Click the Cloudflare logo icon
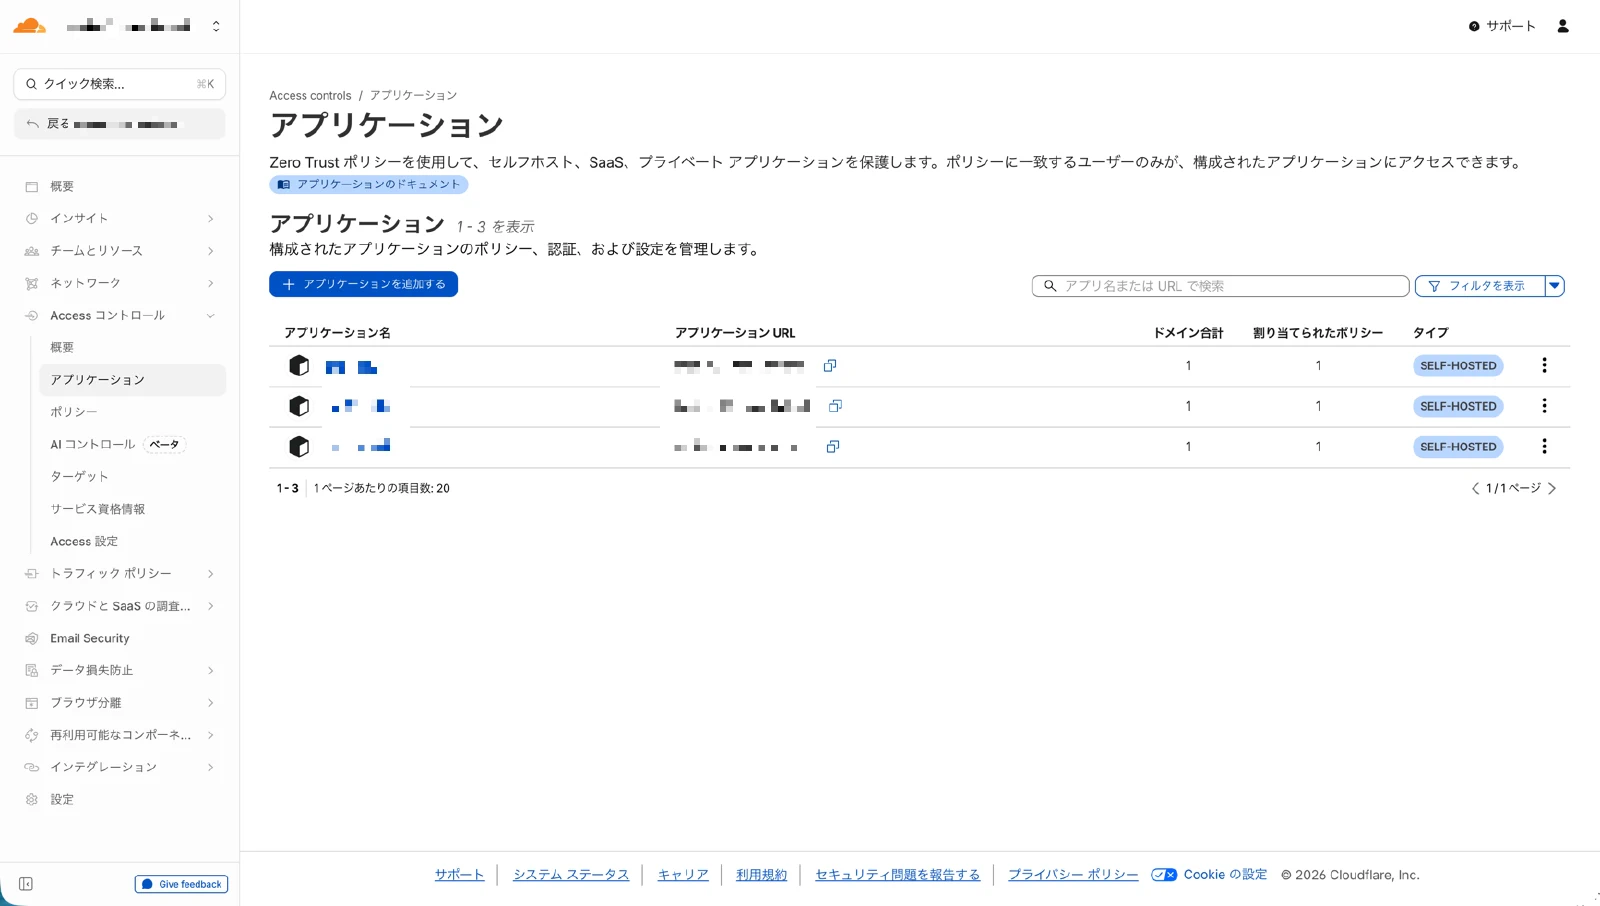This screenshot has height=906, width=1600. click(x=29, y=25)
